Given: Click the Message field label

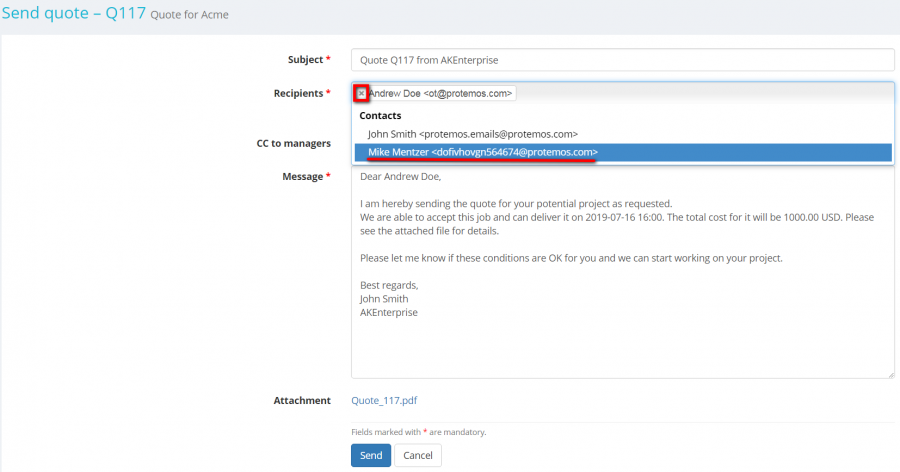Looking at the screenshot, I should click(x=301, y=176).
